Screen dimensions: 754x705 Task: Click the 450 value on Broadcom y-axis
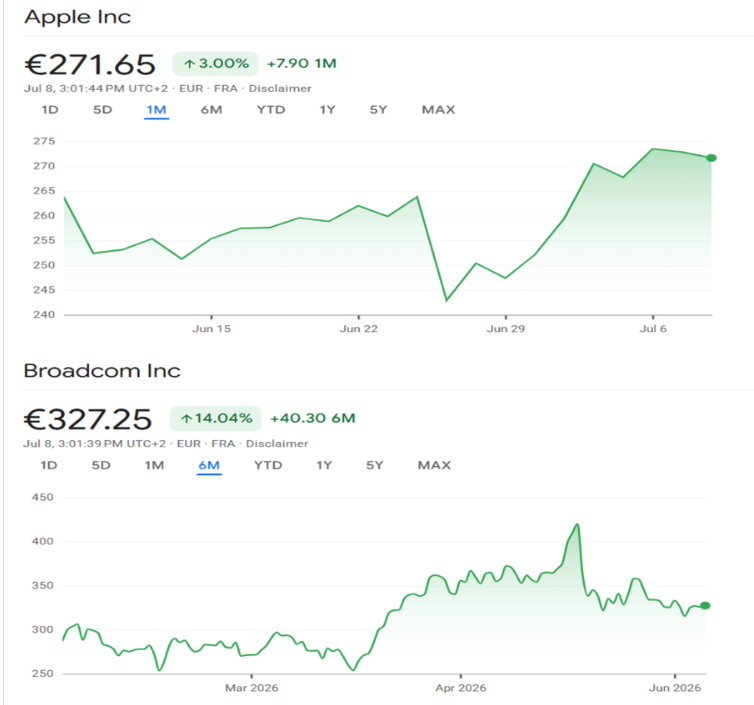42,497
